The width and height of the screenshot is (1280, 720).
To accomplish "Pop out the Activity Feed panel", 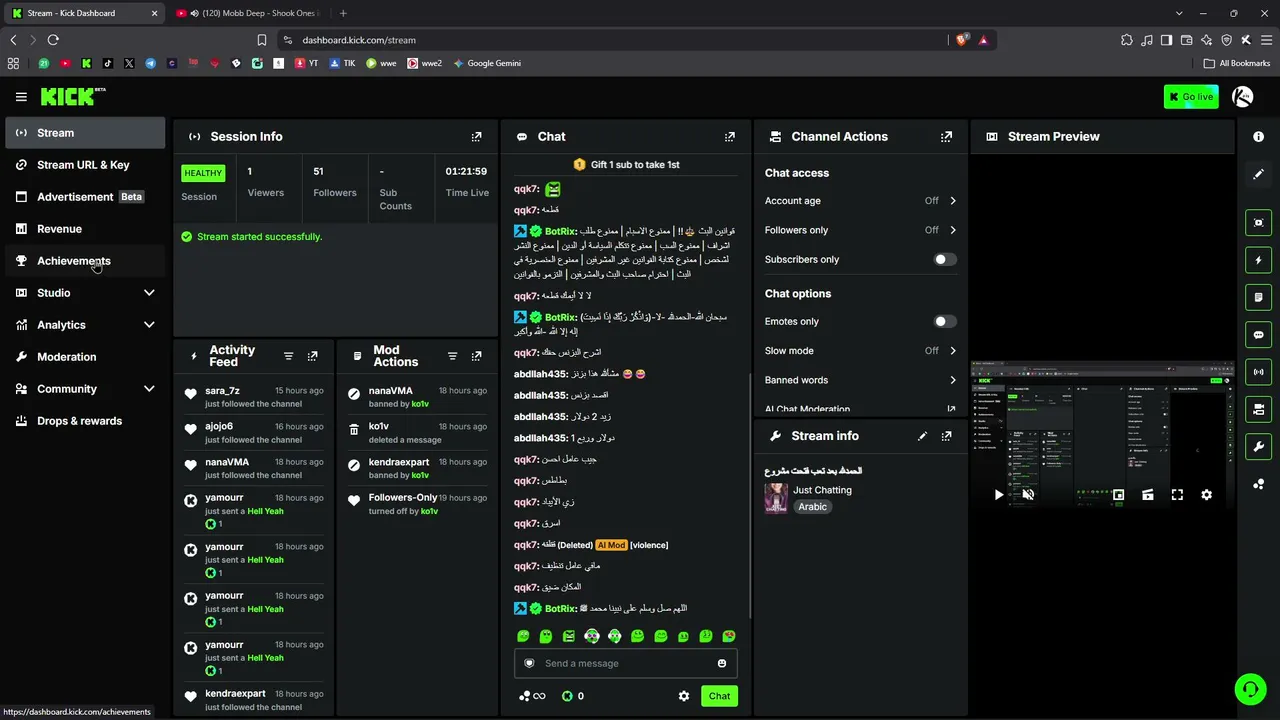I will coord(312,356).
